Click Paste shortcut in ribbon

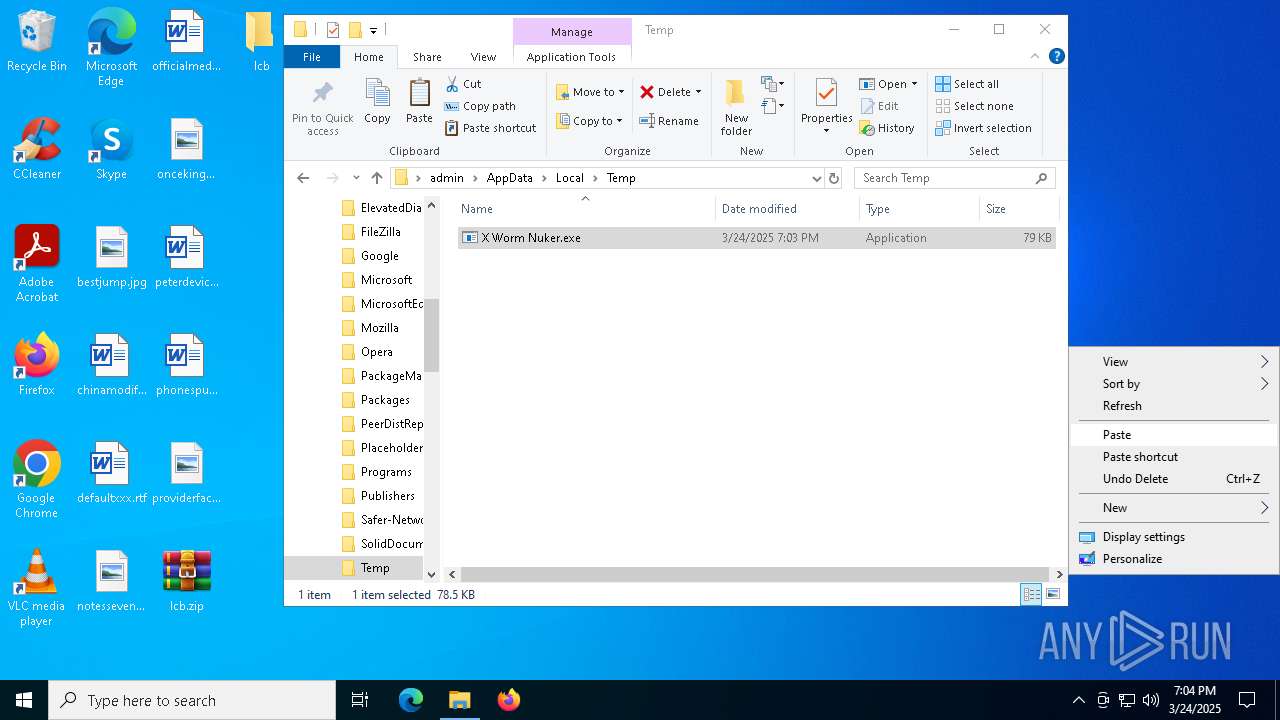tap(490, 128)
